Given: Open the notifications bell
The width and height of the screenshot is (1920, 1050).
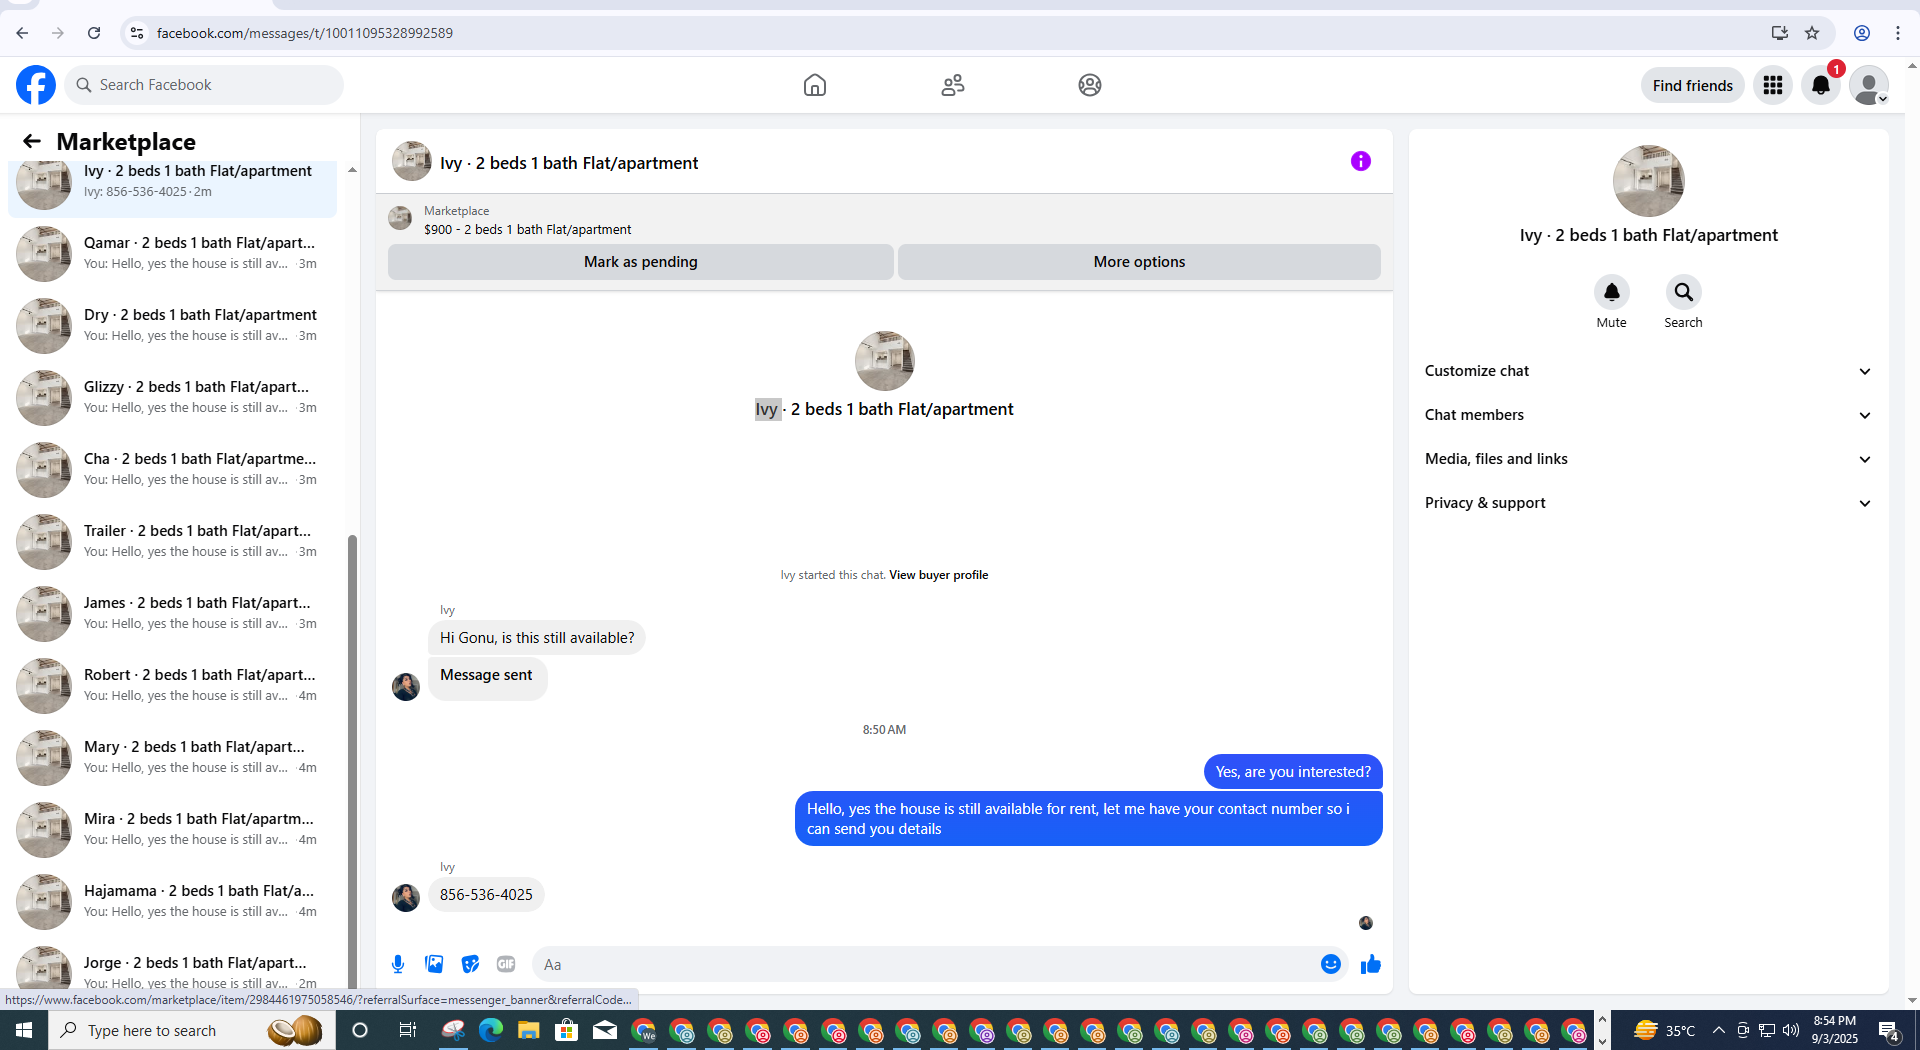Looking at the screenshot, I should point(1821,85).
